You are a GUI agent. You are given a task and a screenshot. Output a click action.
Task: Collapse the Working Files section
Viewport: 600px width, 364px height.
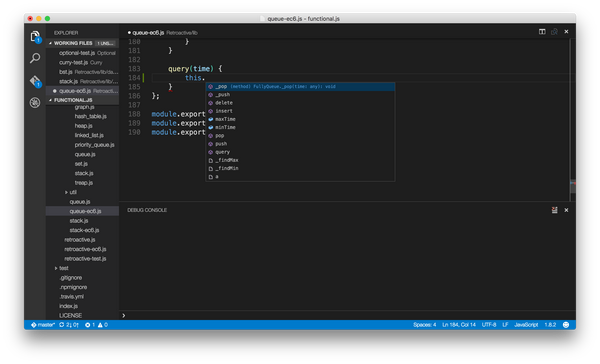pyautogui.click(x=82, y=43)
